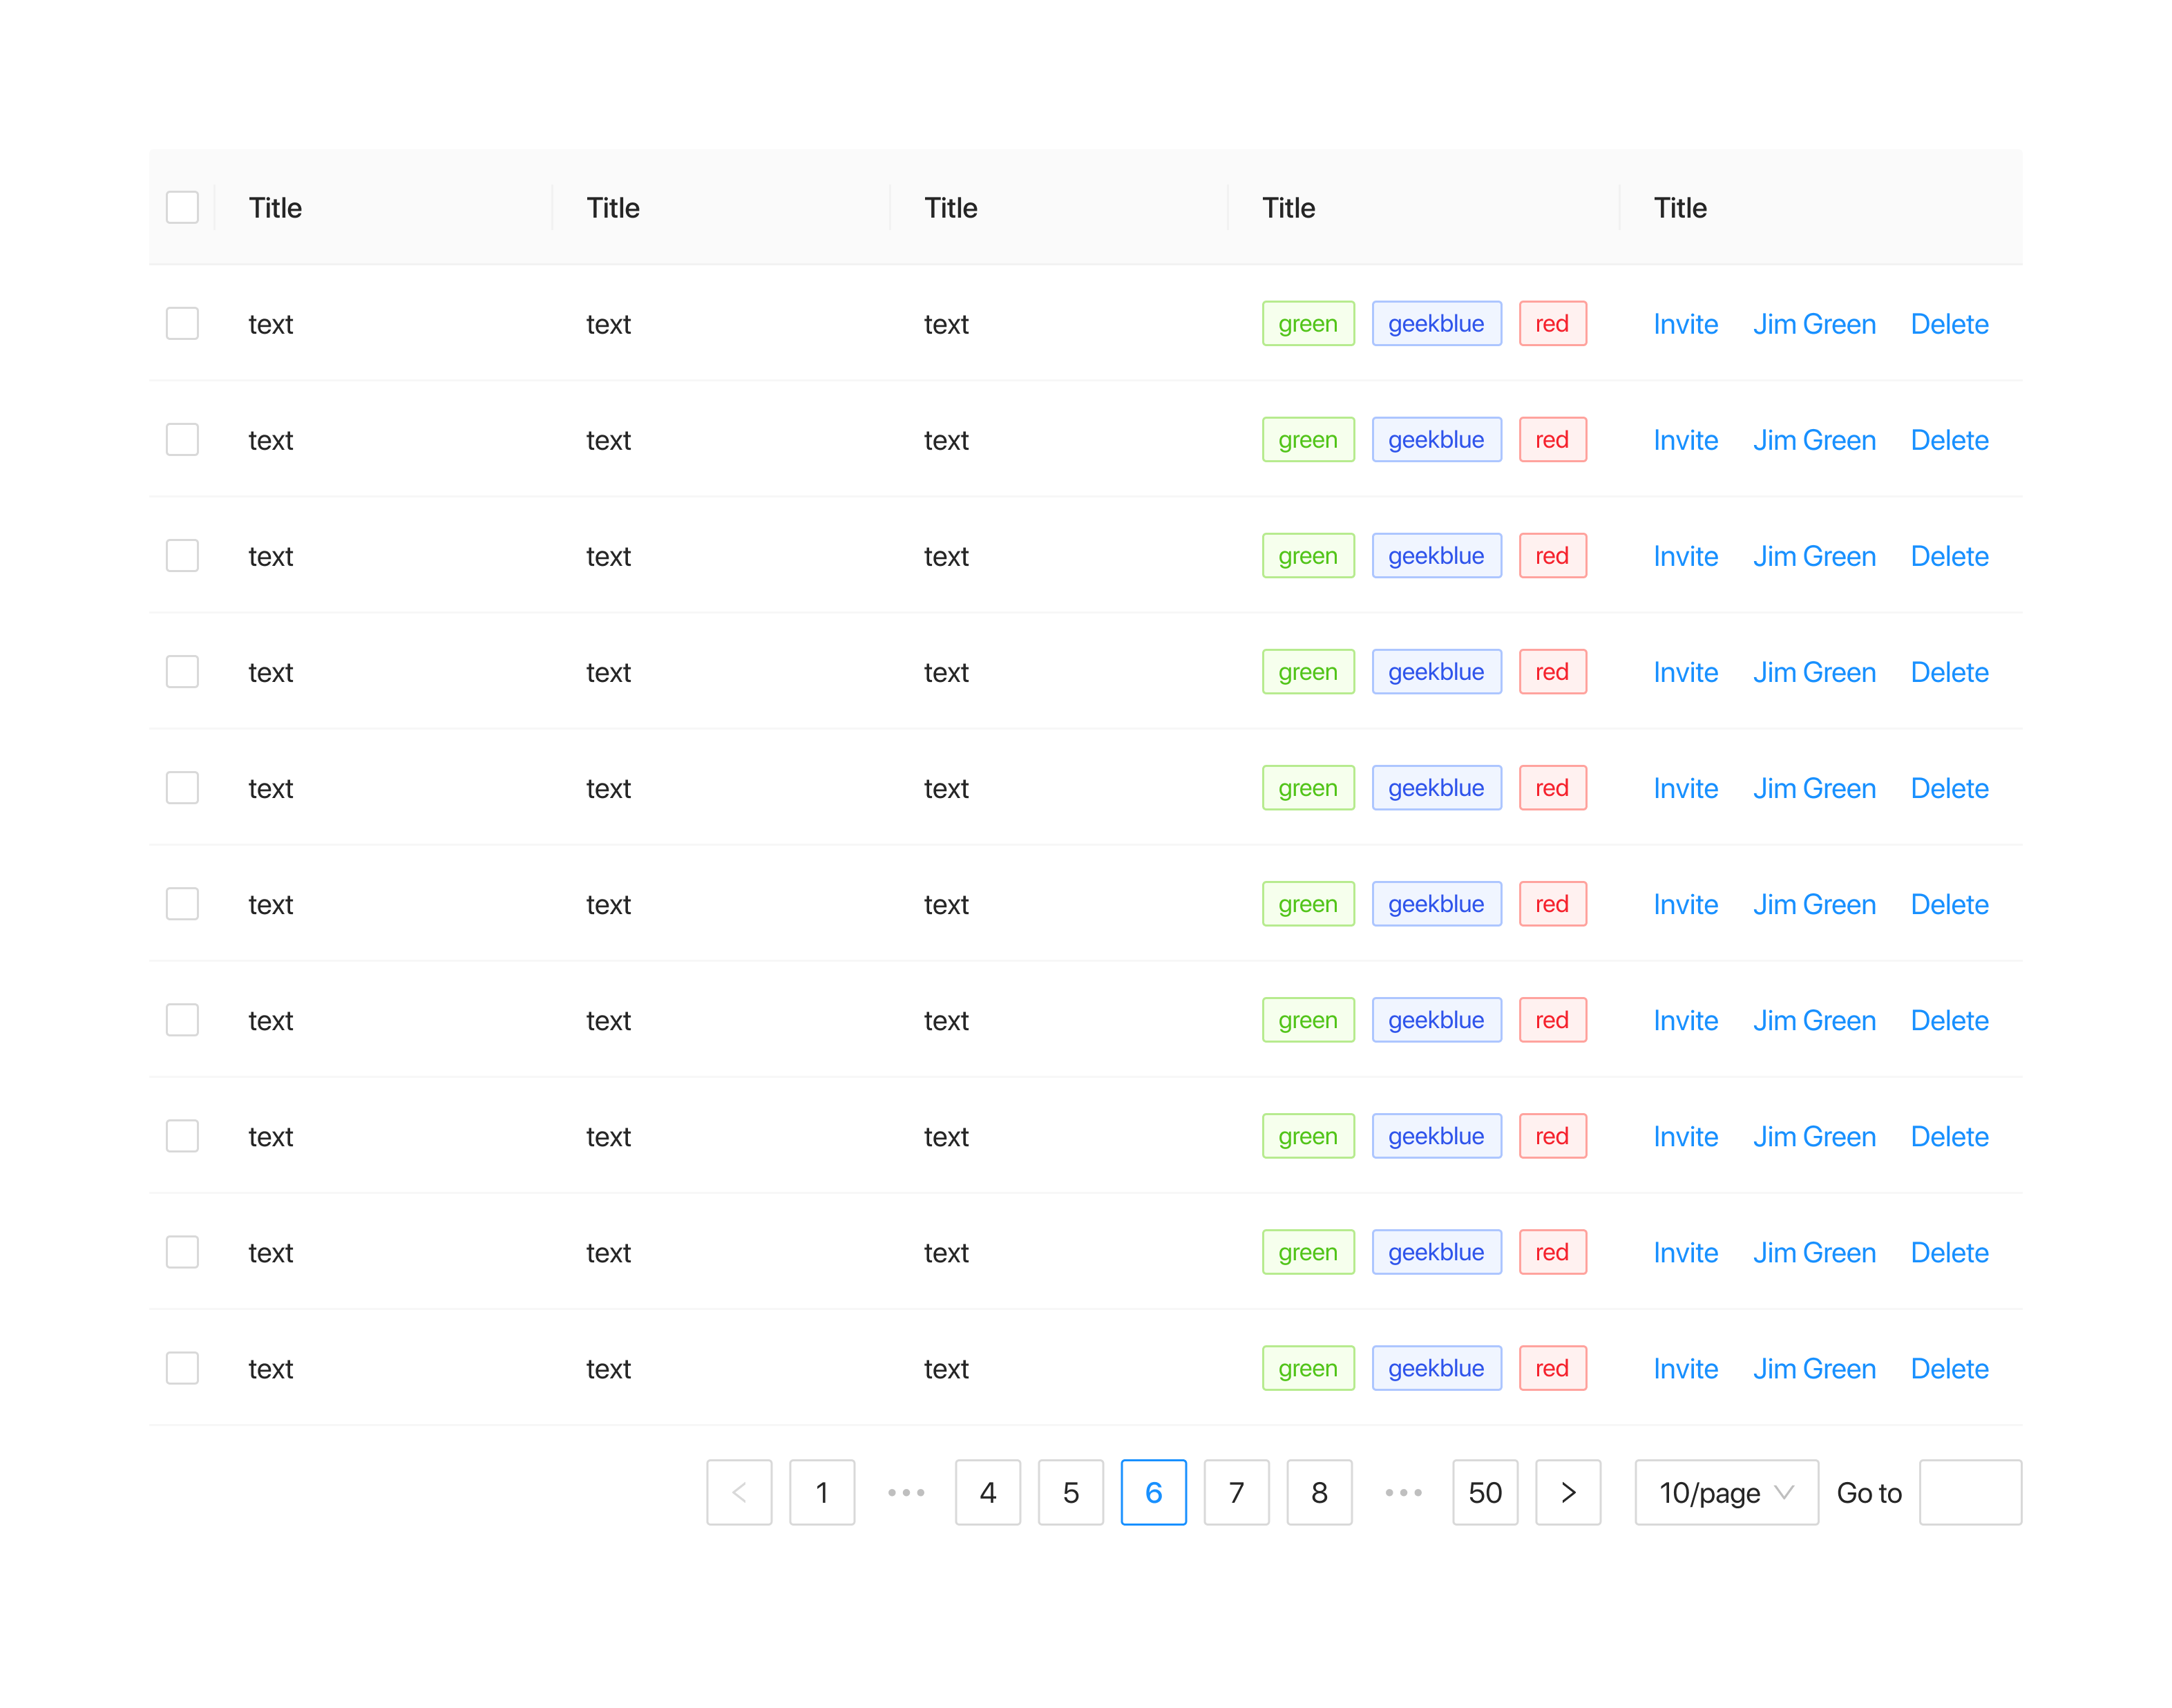
Task: Click Invite in the second row
Action: (1685, 440)
